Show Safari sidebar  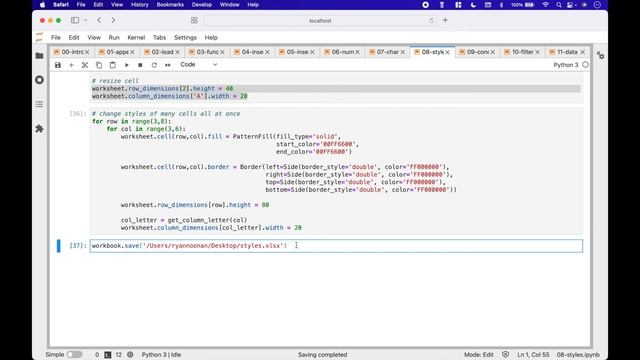(x=75, y=20)
